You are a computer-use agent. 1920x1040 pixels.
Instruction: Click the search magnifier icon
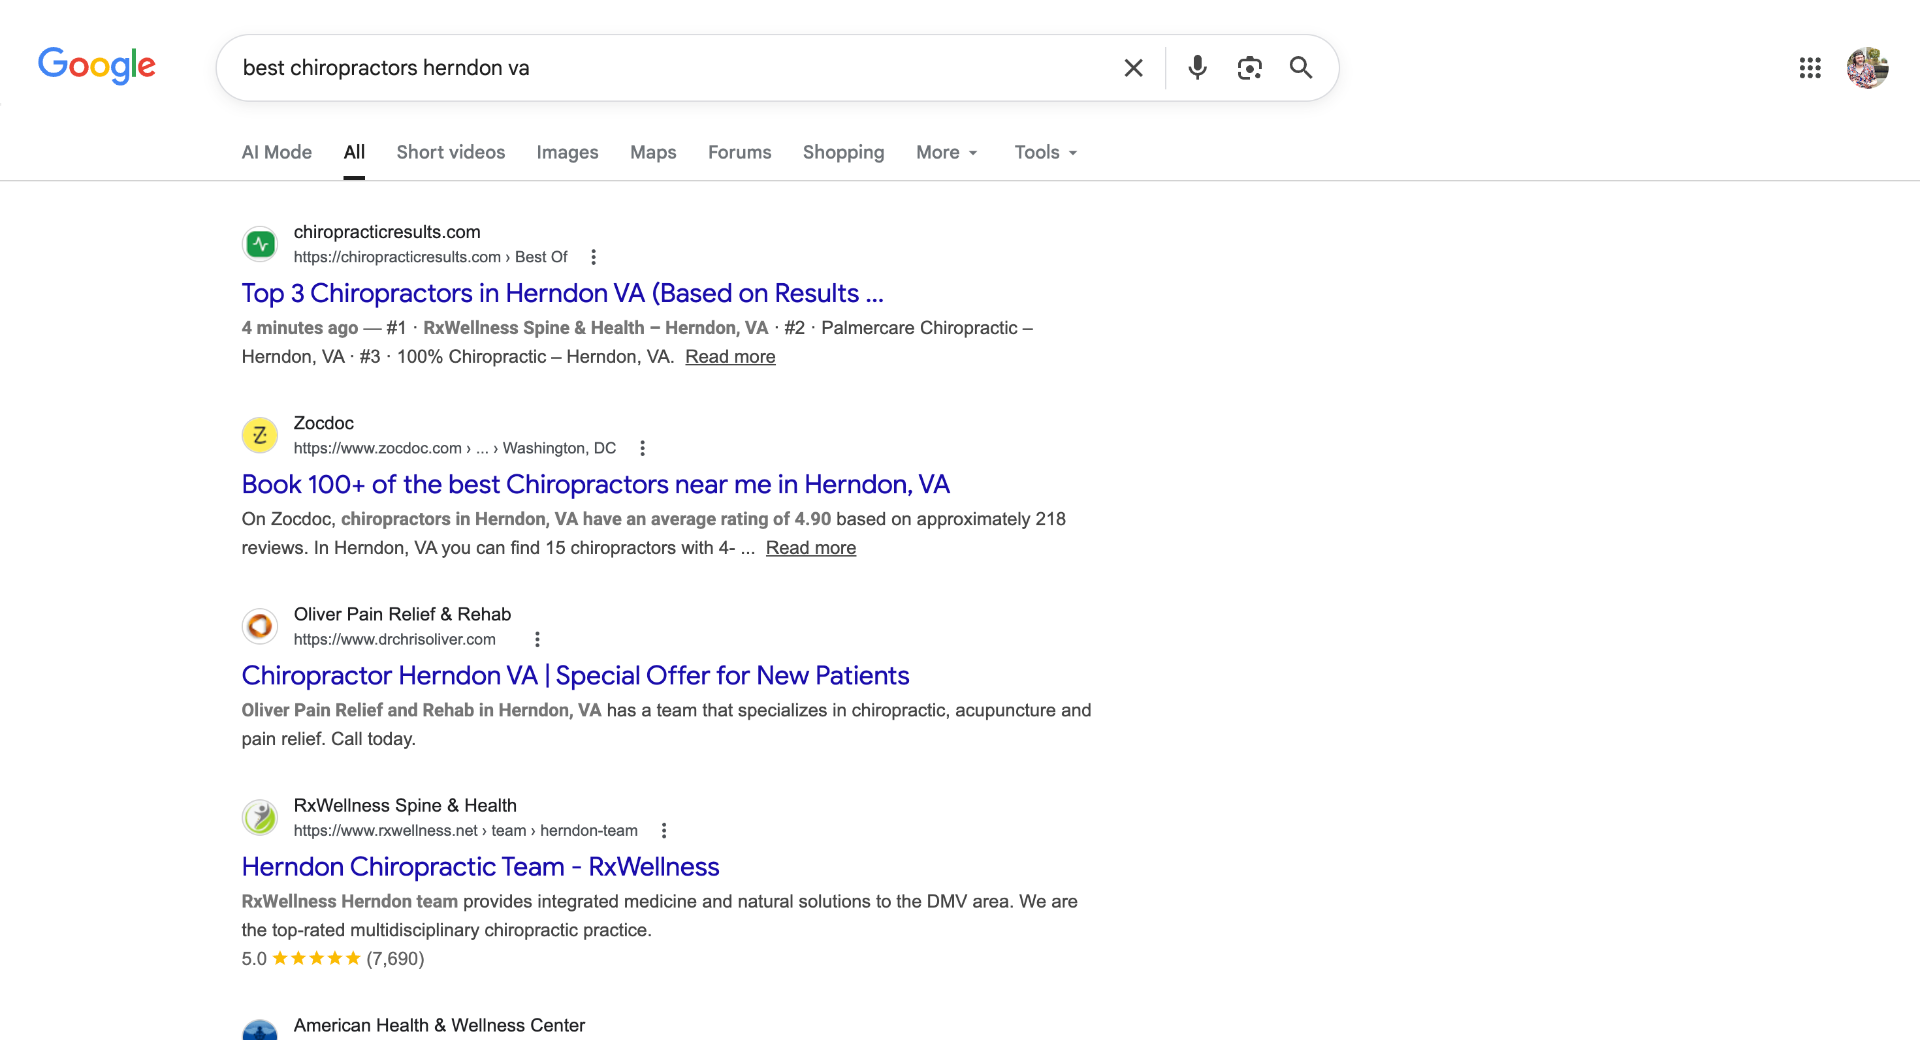point(1300,68)
